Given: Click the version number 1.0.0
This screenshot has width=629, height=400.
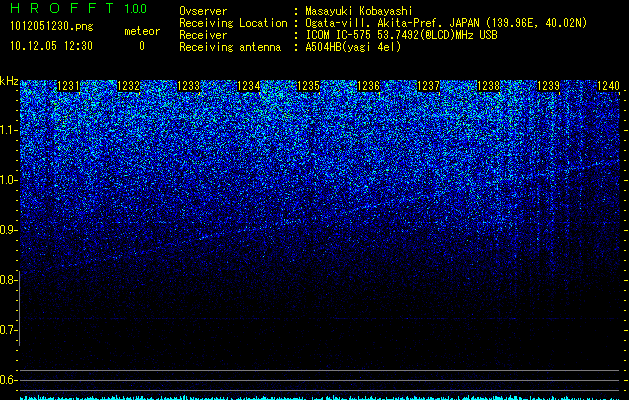Looking at the screenshot, I should click(135, 9).
